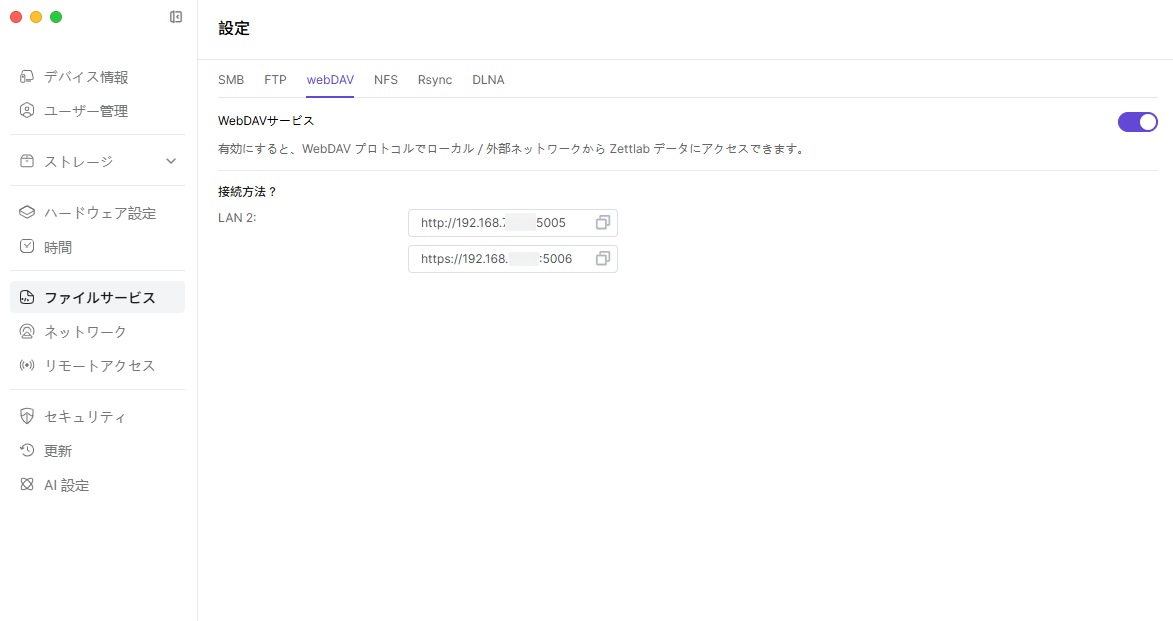
Task: Open the AI 設定 menu item
Action: [x=66, y=485]
